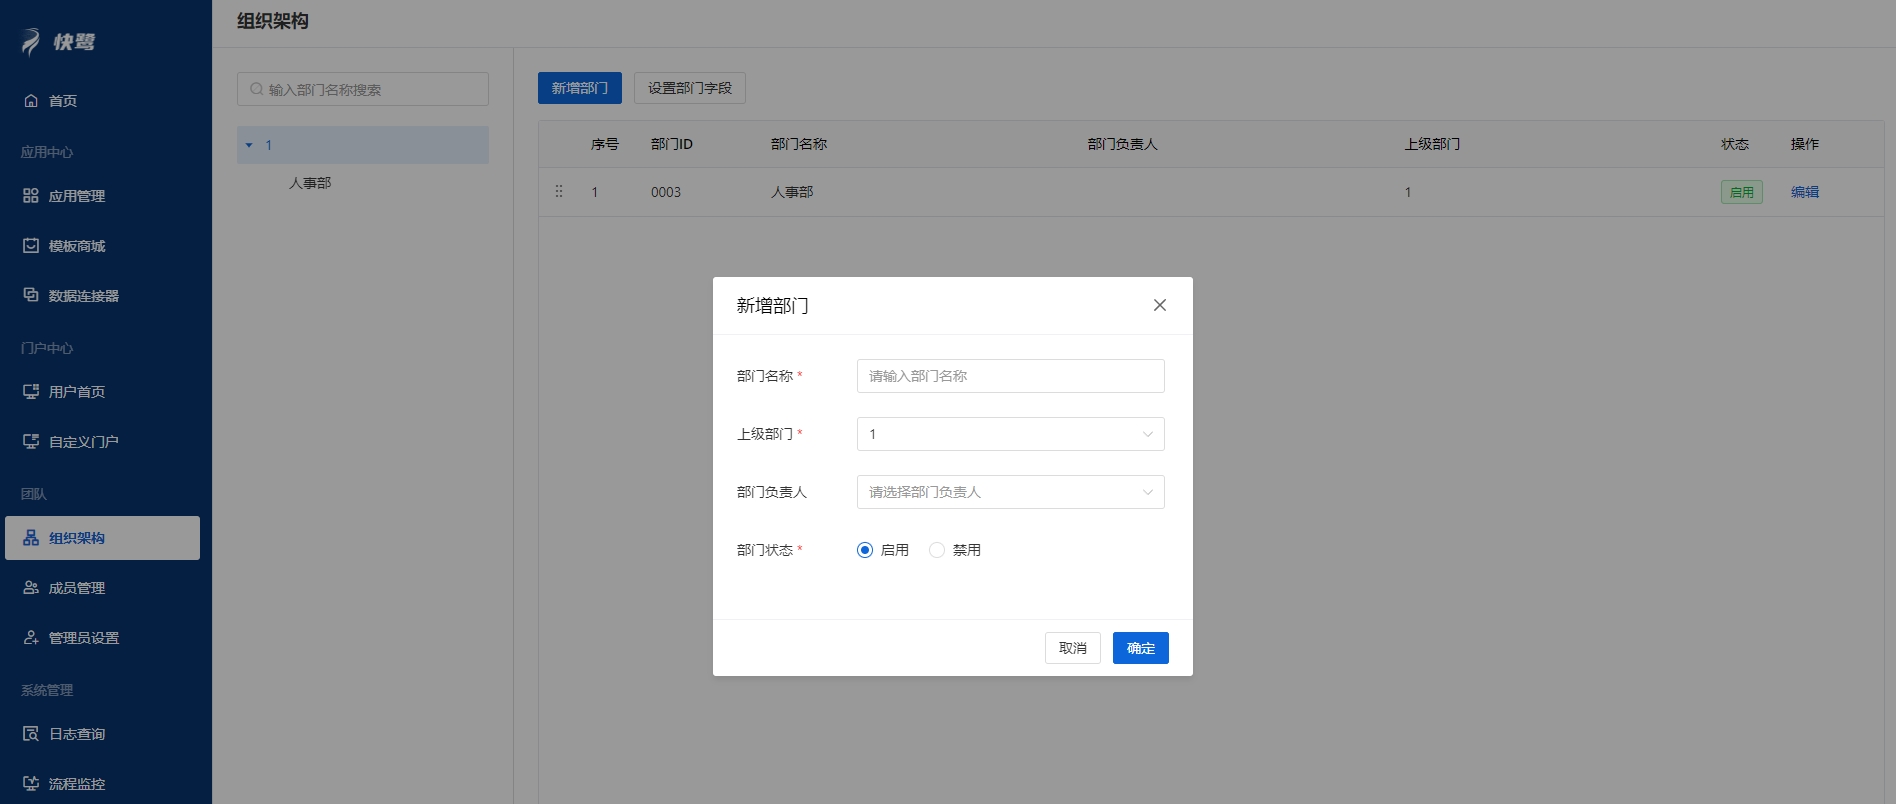Click the 日志查询 icon
Viewport: 1896px width, 804px height.
click(31, 734)
